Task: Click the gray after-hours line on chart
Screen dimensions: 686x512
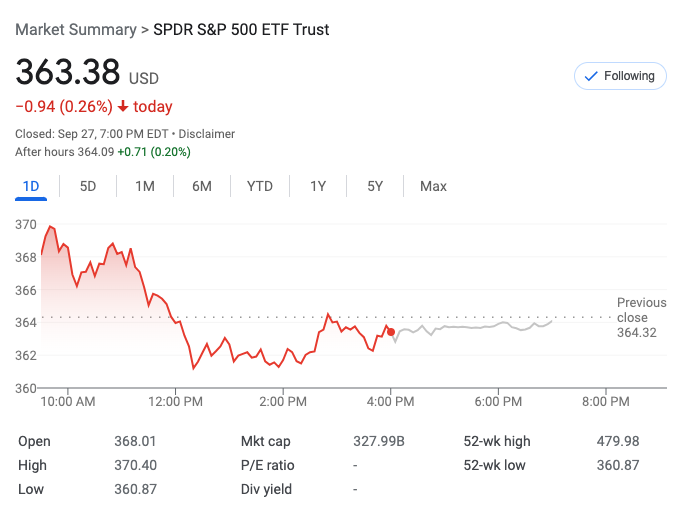Action: point(470,327)
